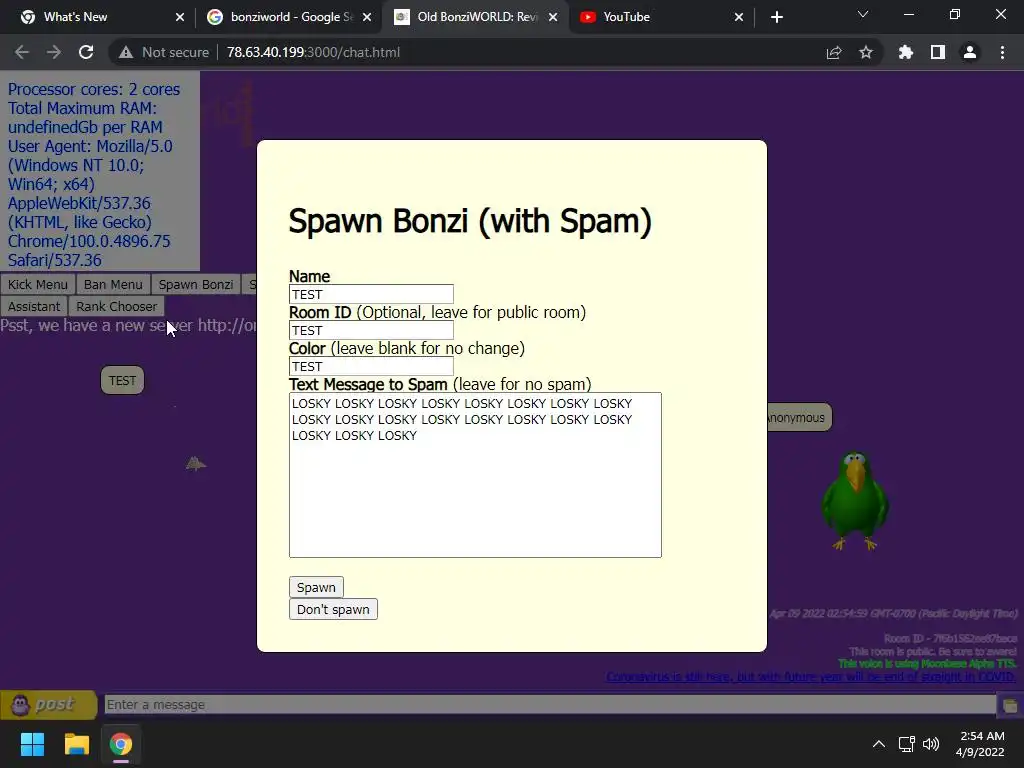Open a new browser tab
This screenshot has width=1024, height=768.
(x=776, y=17)
